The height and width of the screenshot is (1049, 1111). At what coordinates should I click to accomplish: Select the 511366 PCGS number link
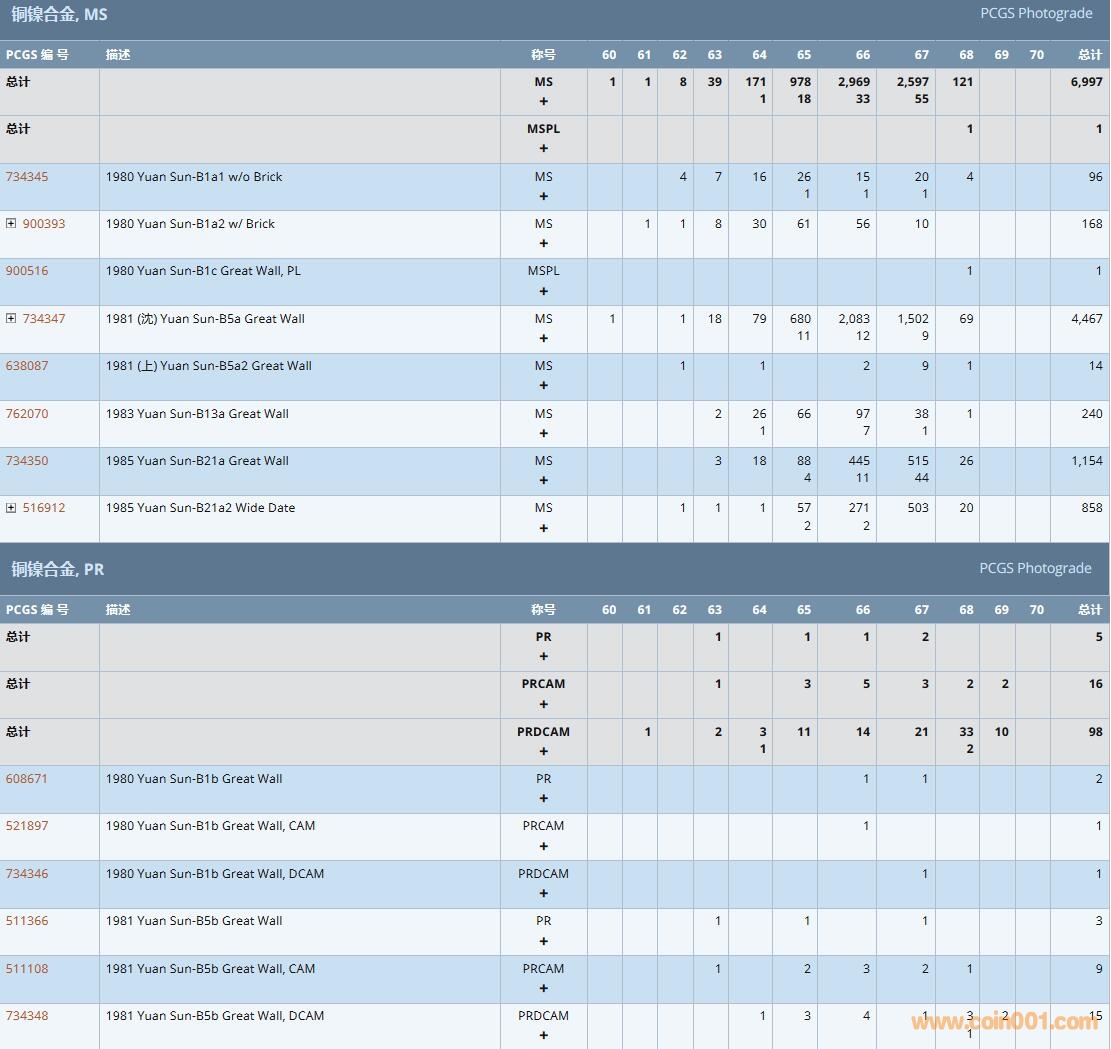click(x=27, y=921)
